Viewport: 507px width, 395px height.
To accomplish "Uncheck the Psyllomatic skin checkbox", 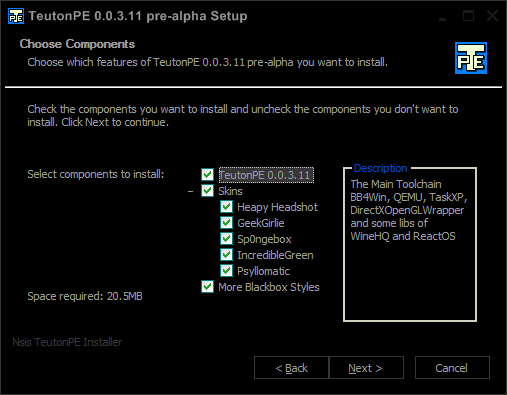I will click(226, 271).
